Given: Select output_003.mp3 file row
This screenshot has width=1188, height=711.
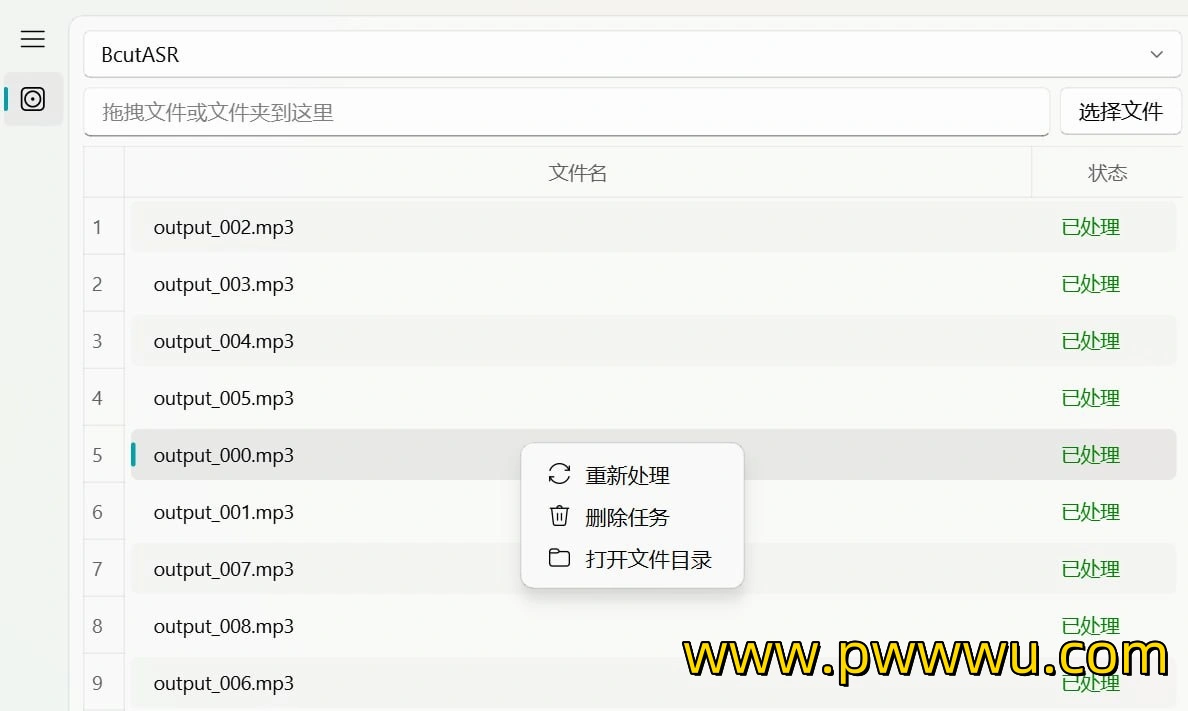Looking at the screenshot, I should point(653,283).
